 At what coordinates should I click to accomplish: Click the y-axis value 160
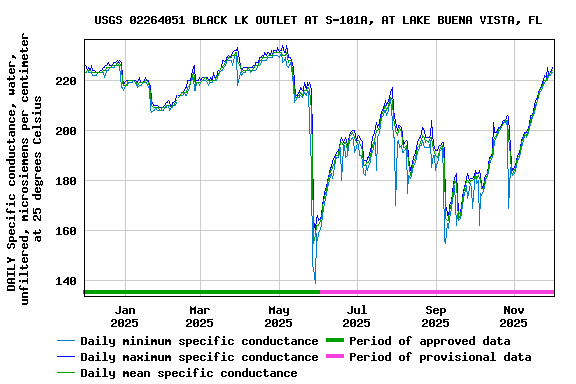(66, 231)
